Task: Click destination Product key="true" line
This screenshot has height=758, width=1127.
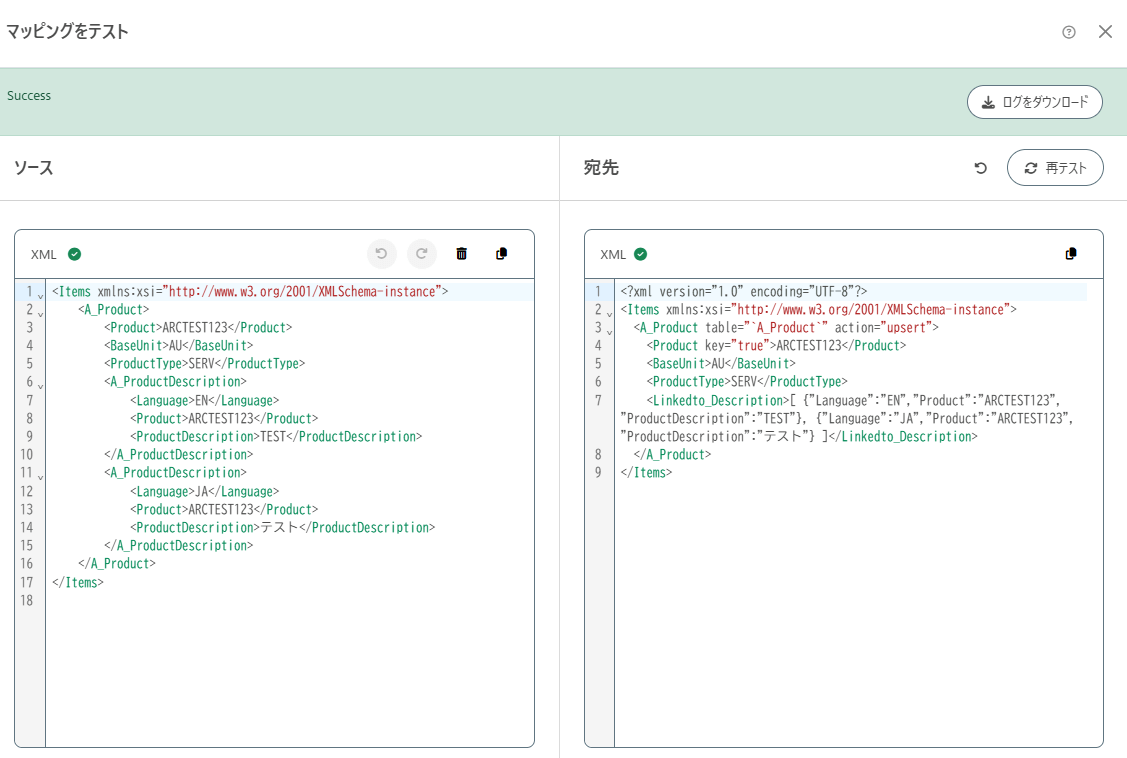Action: 776,346
